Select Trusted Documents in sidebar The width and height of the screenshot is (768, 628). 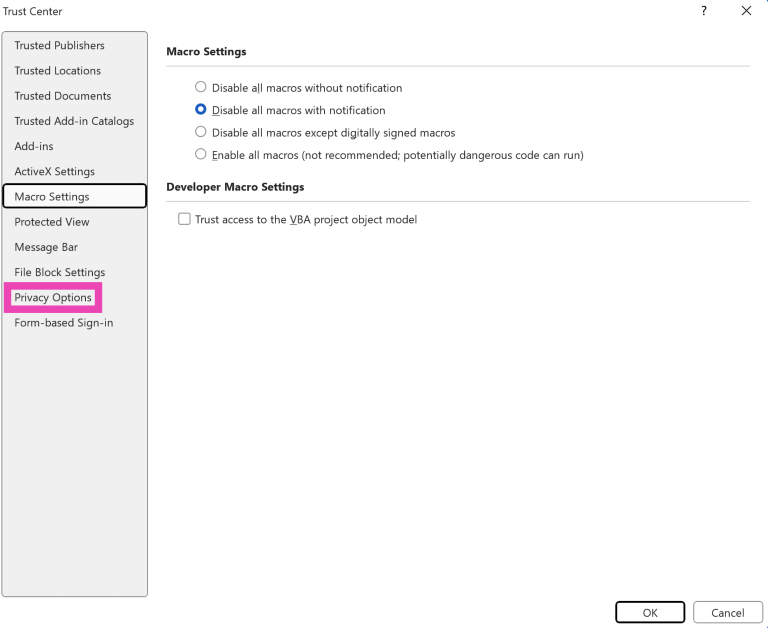click(x=62, y=96)
